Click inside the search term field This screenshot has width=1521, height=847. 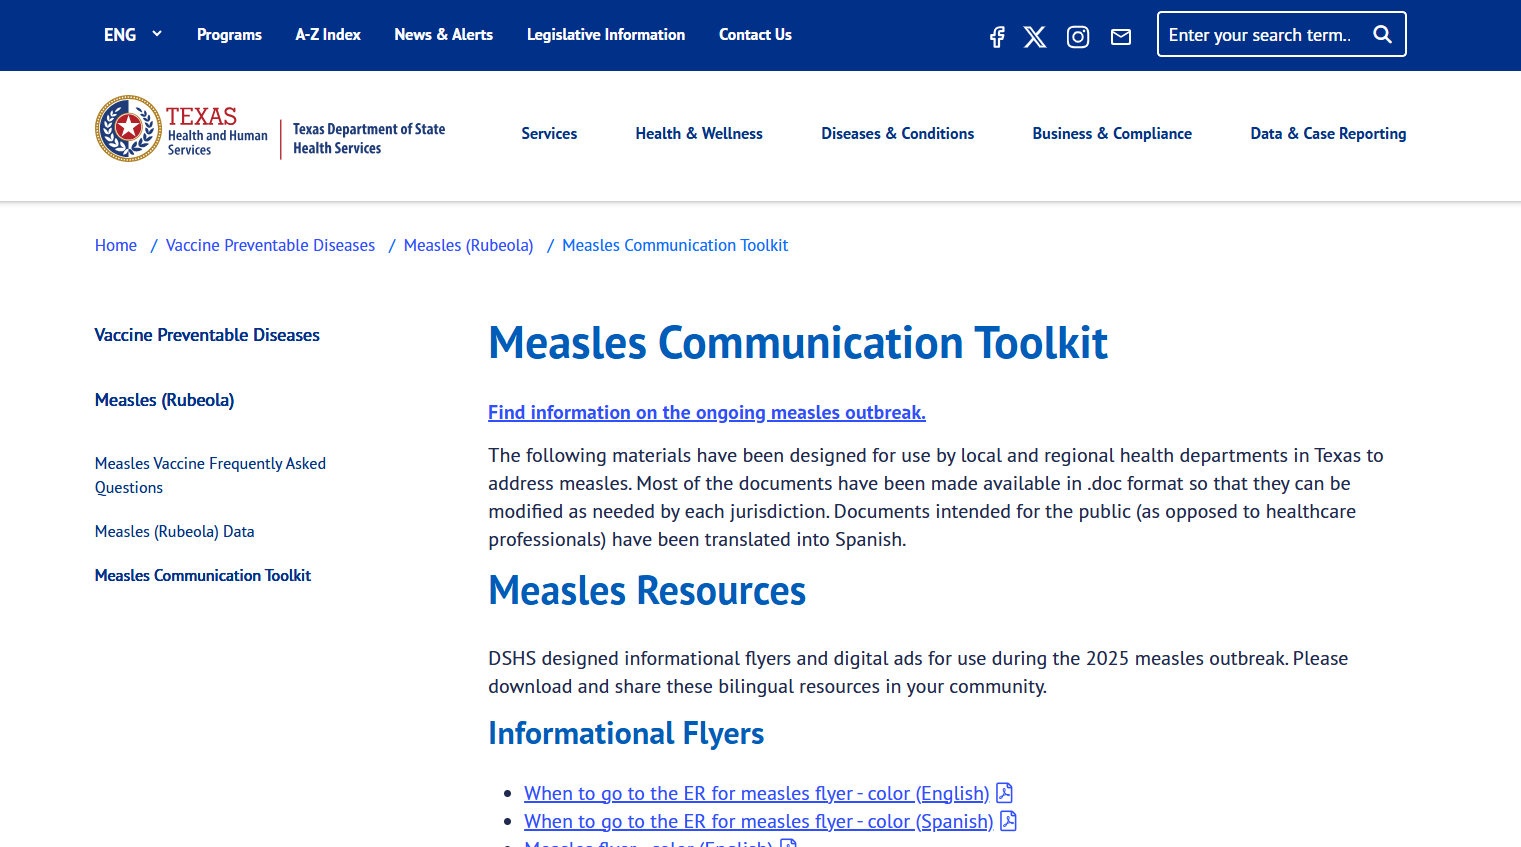[x=1260, y=35]
